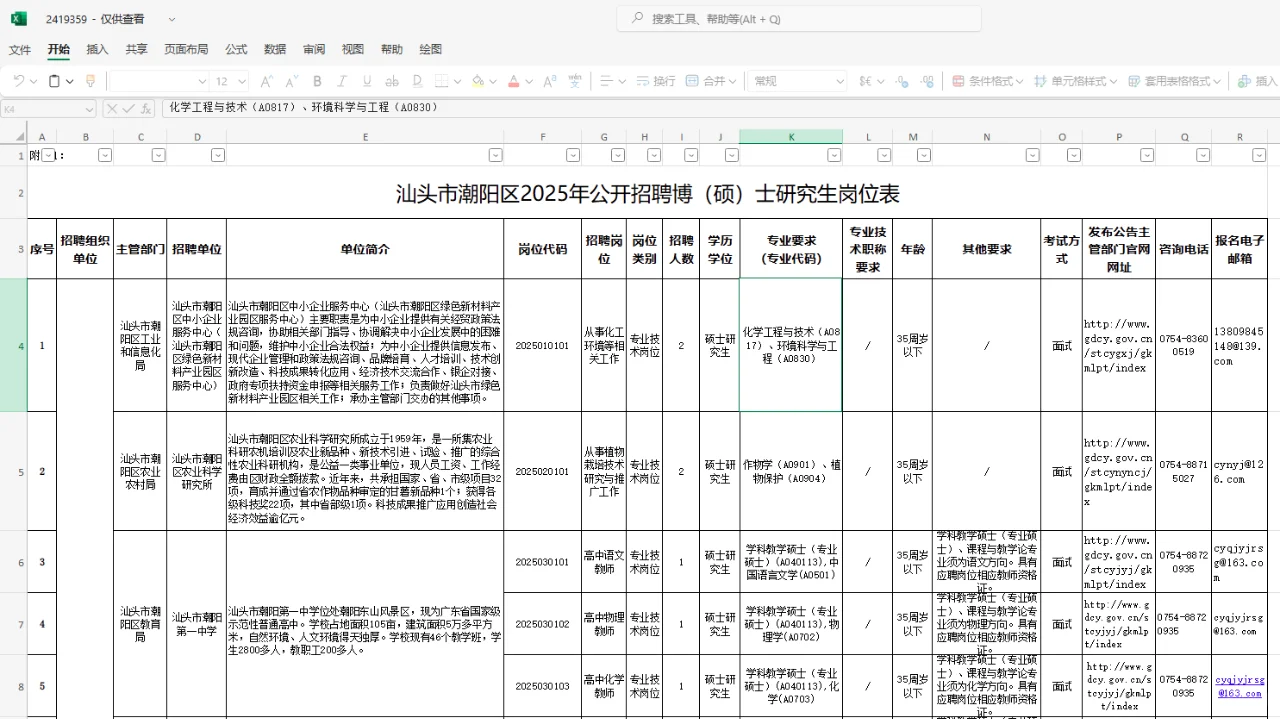Switch to the 数据 ribbon tab
The height and width of the screenshot is (719, 1280).
[274, 49]
